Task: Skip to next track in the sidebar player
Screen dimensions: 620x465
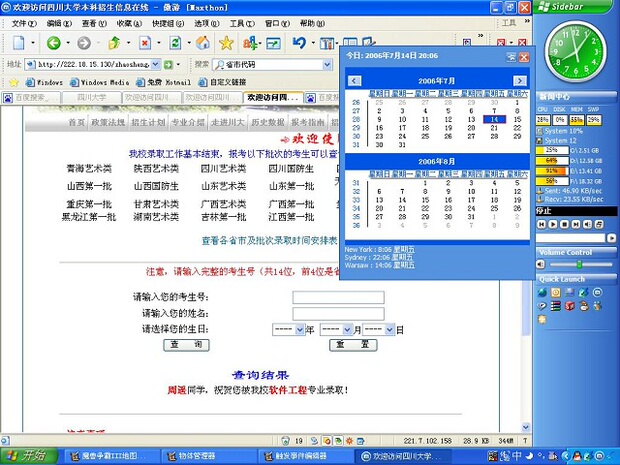Action: pos(576,224)
